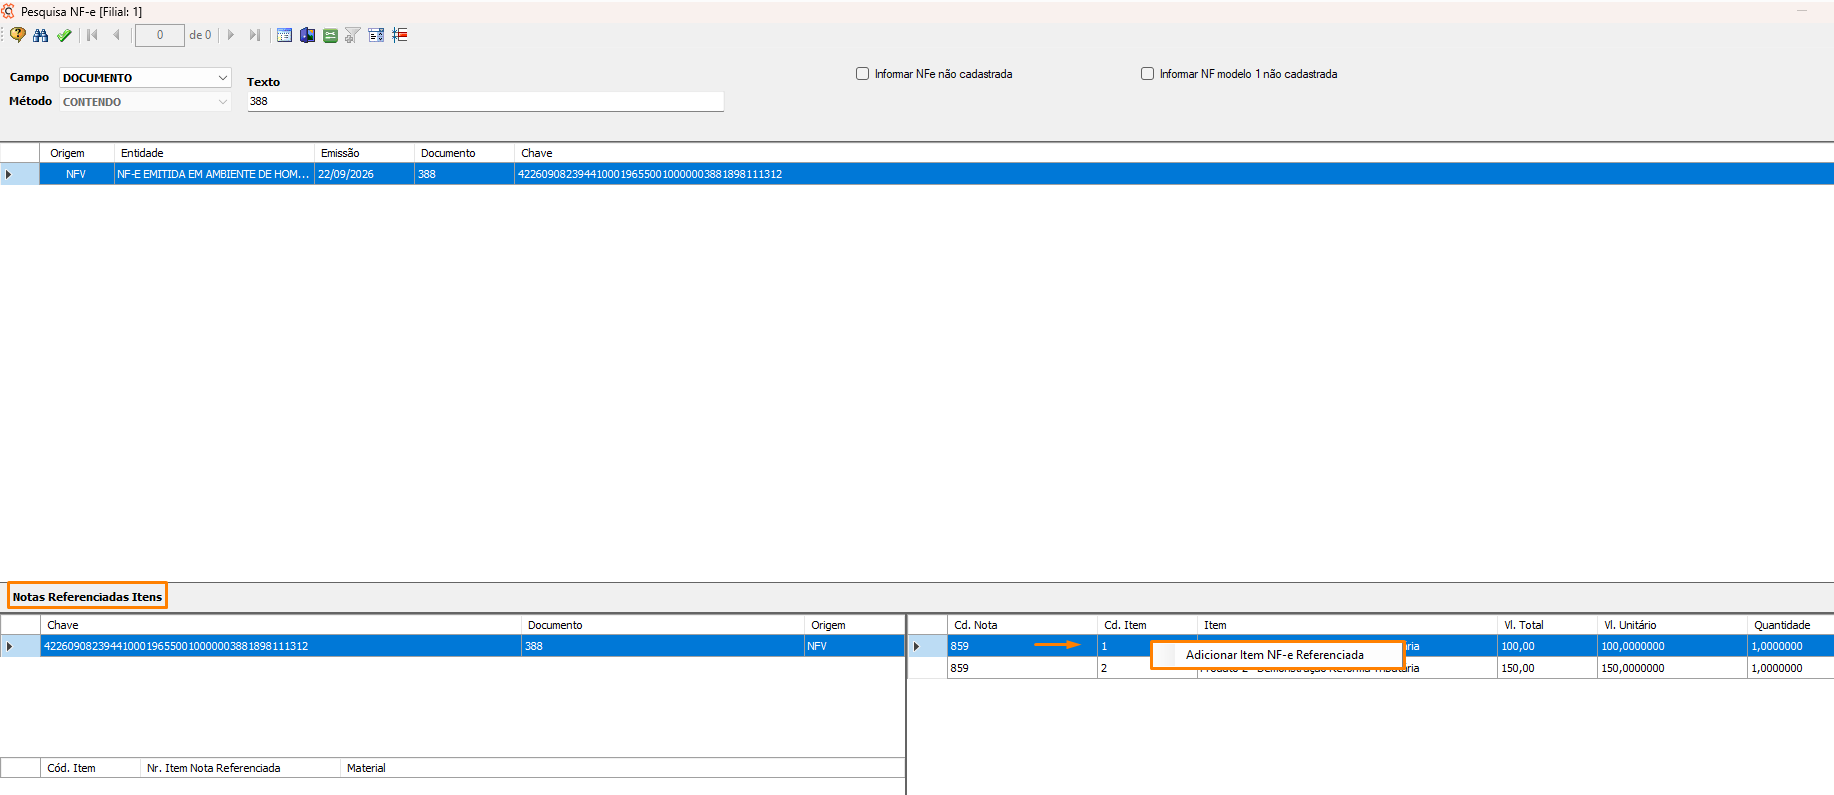Image resolution: width=1834 pixels, height=795 pixels.
Task: Click the Cd. Item column header
Action: (x=1147, y=625)
